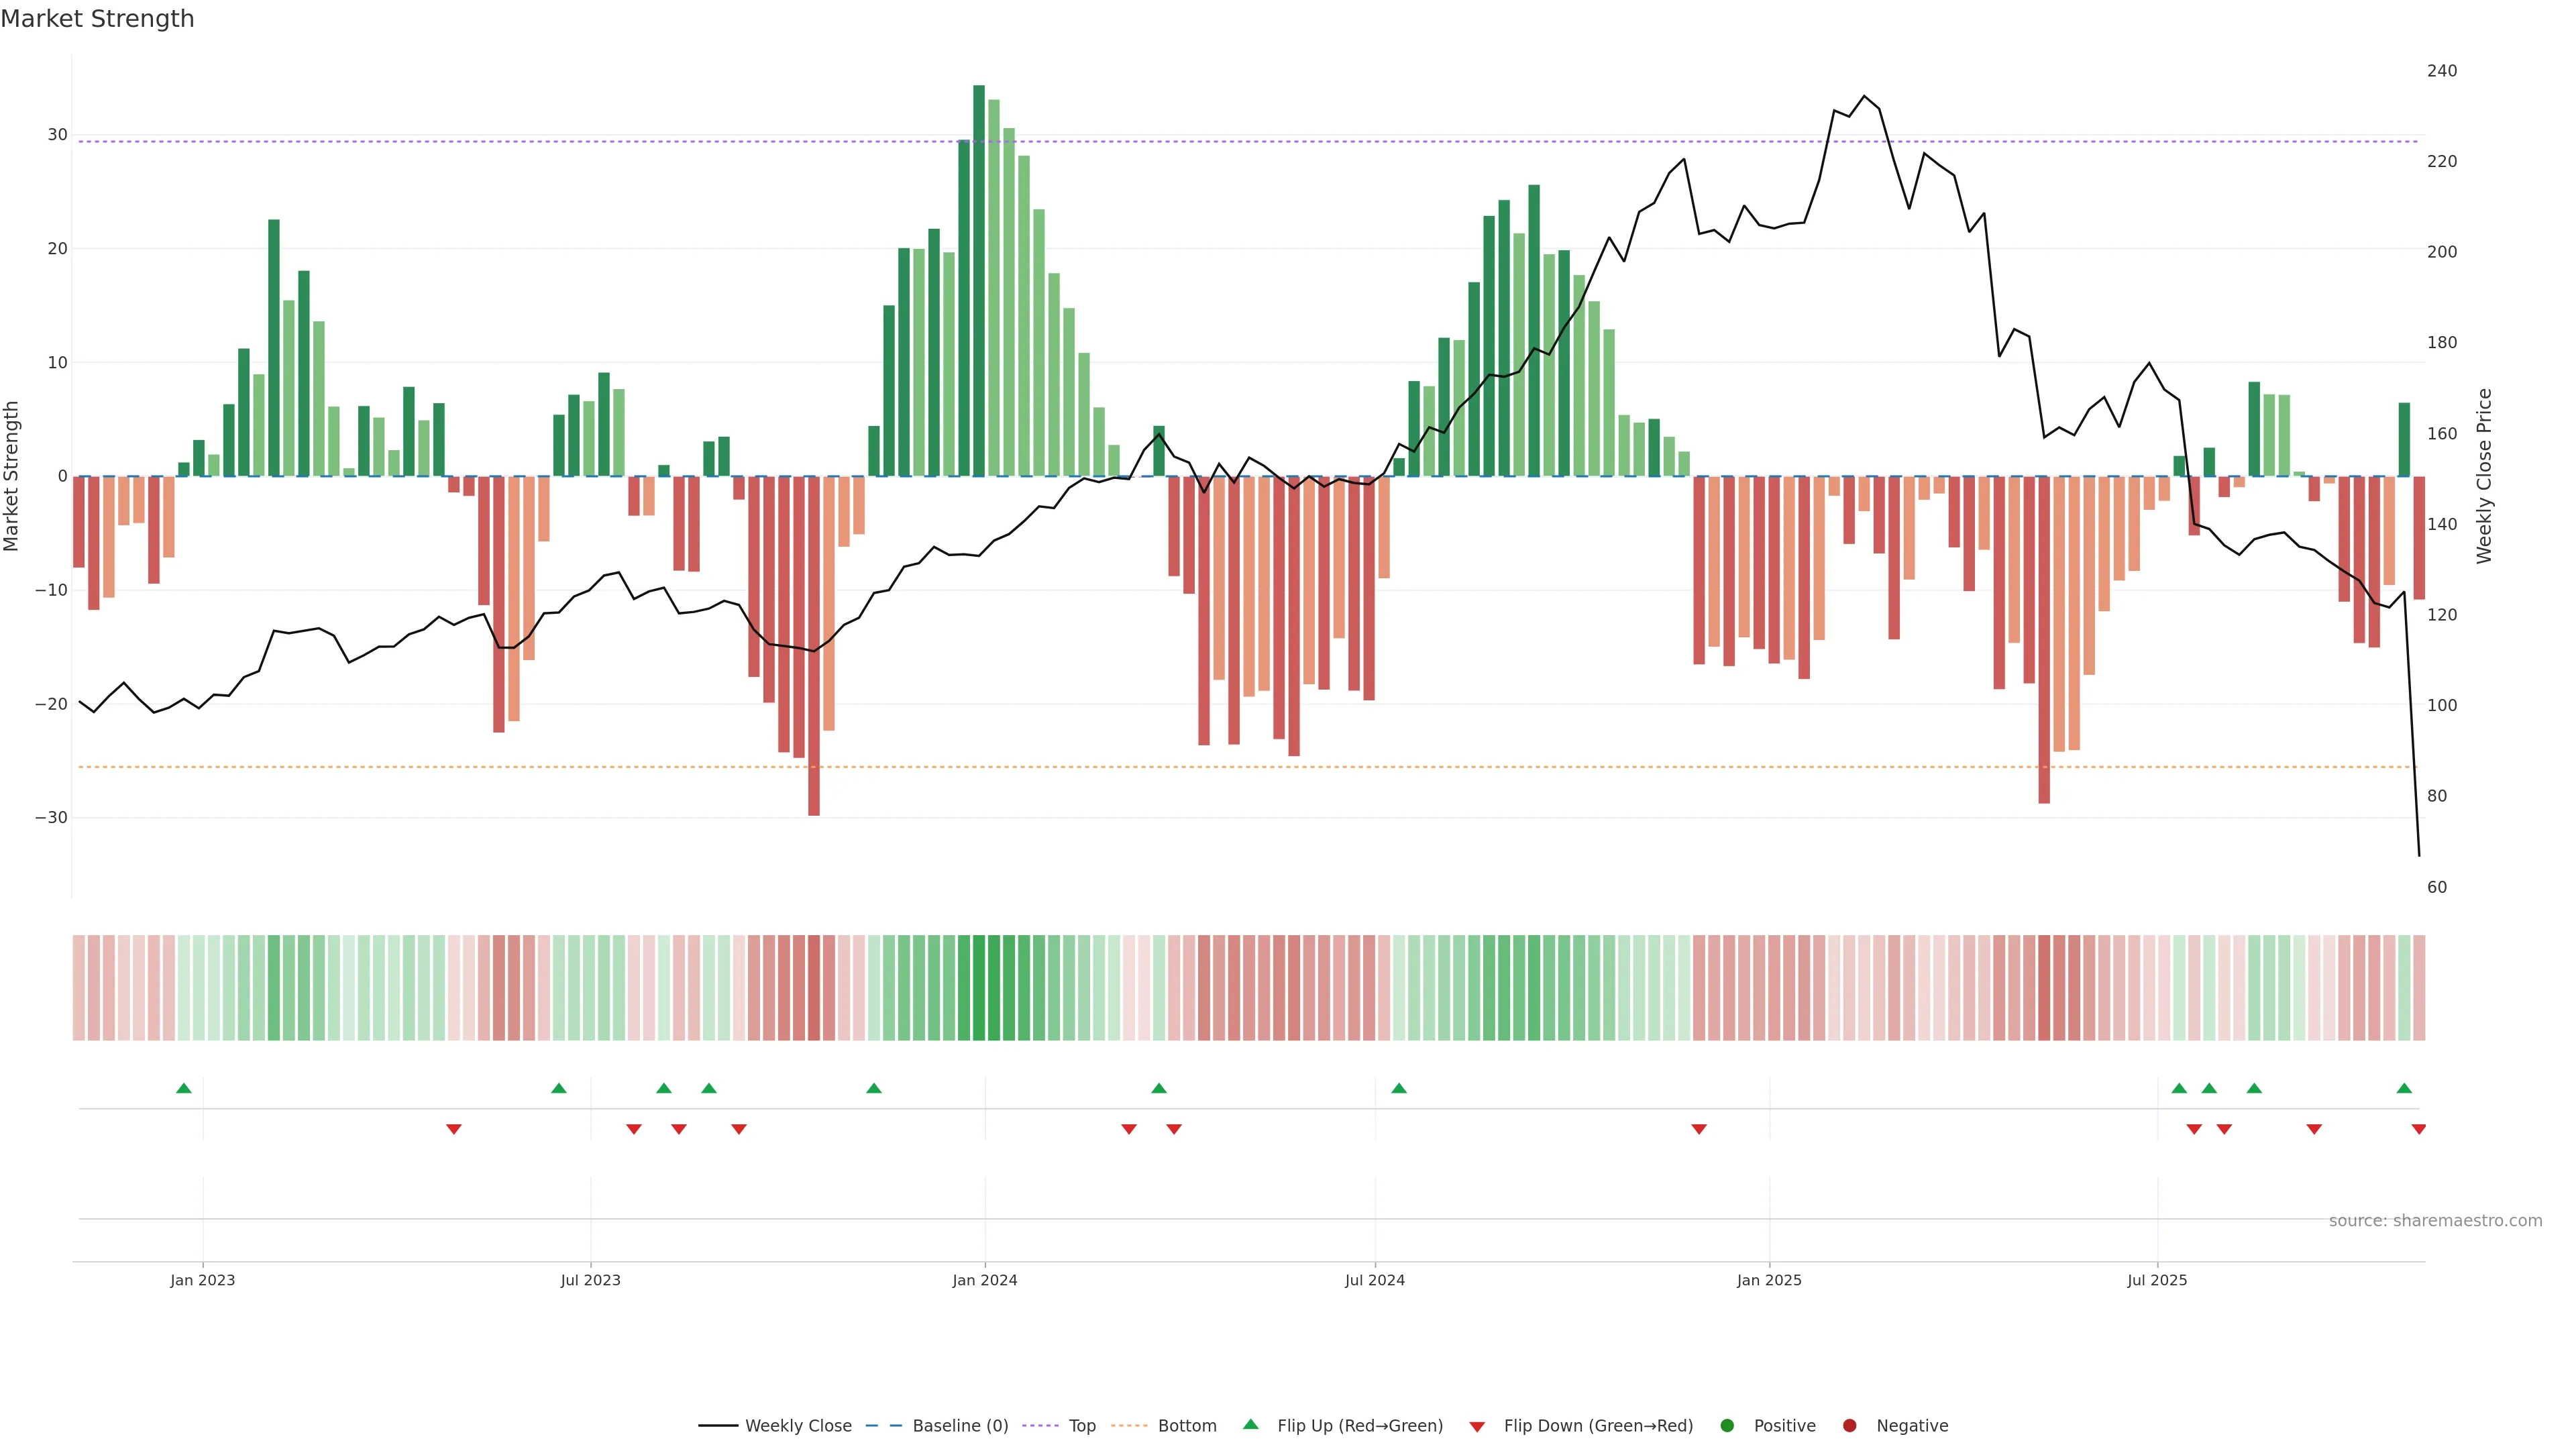Click Flip Down red triangle legend icon

(1477, 1426)
